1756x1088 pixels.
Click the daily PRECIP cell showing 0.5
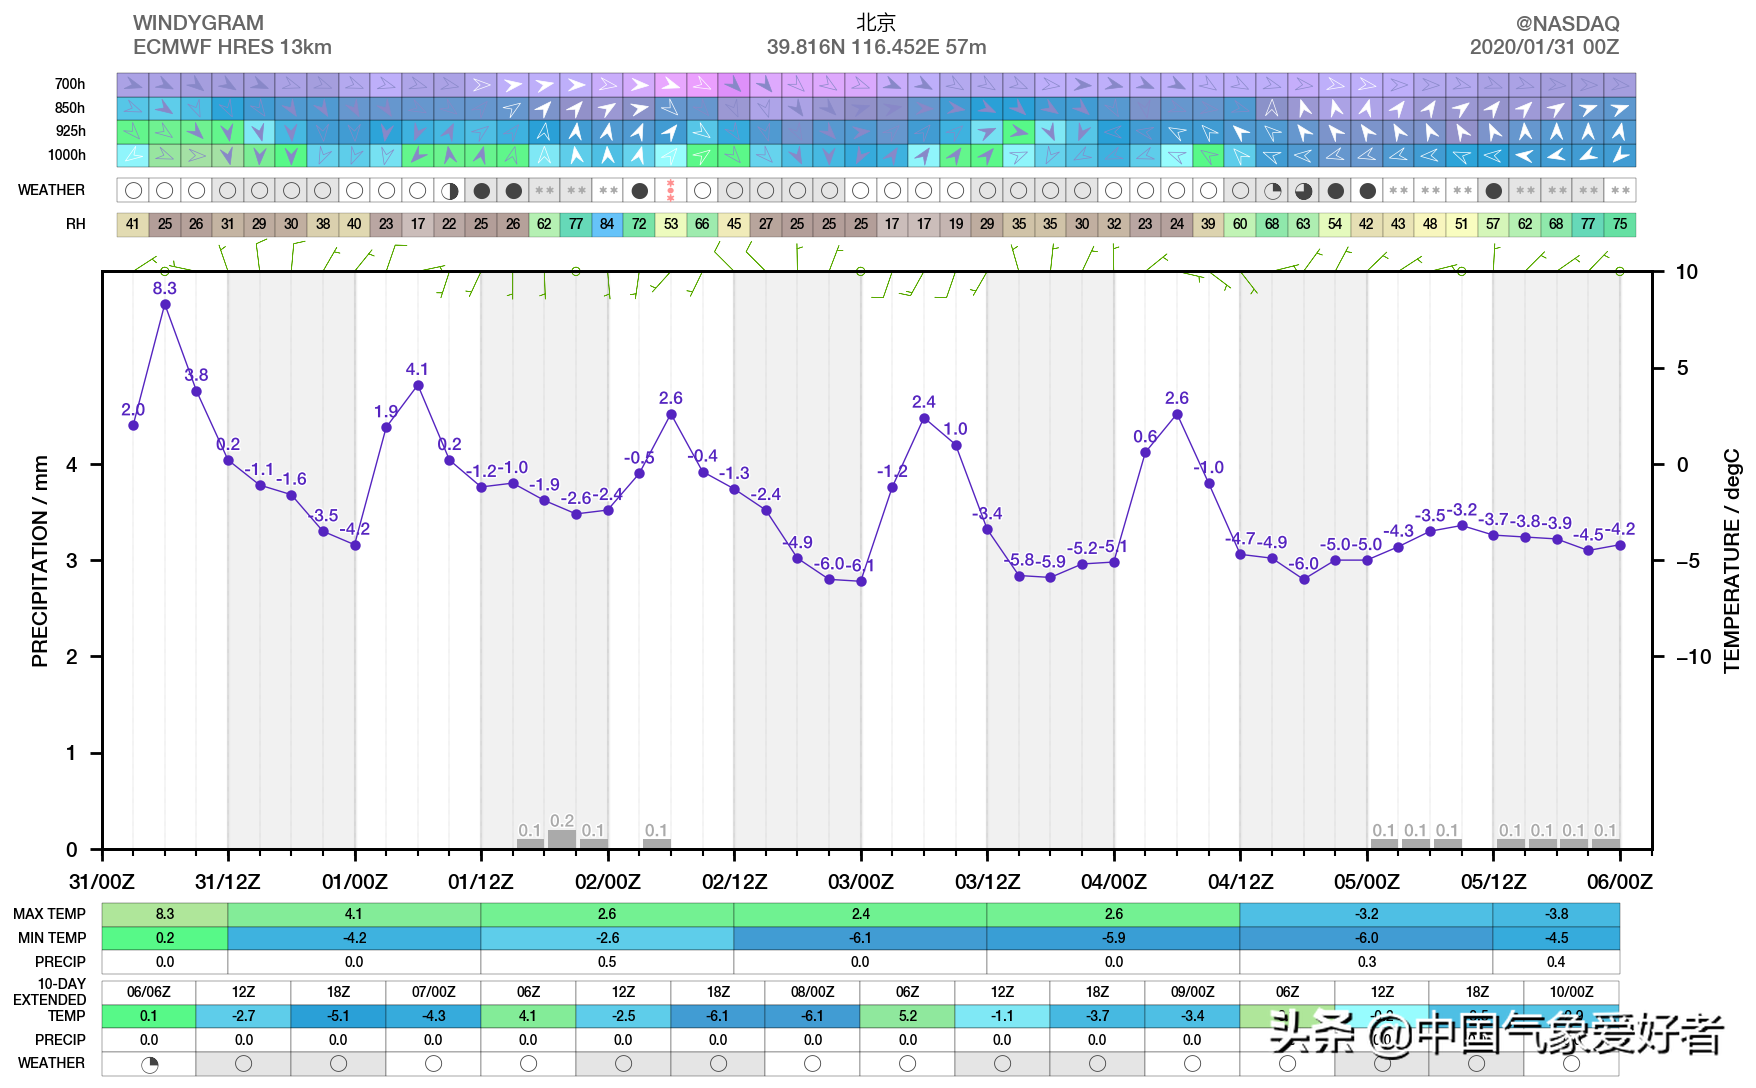[607, 962]
